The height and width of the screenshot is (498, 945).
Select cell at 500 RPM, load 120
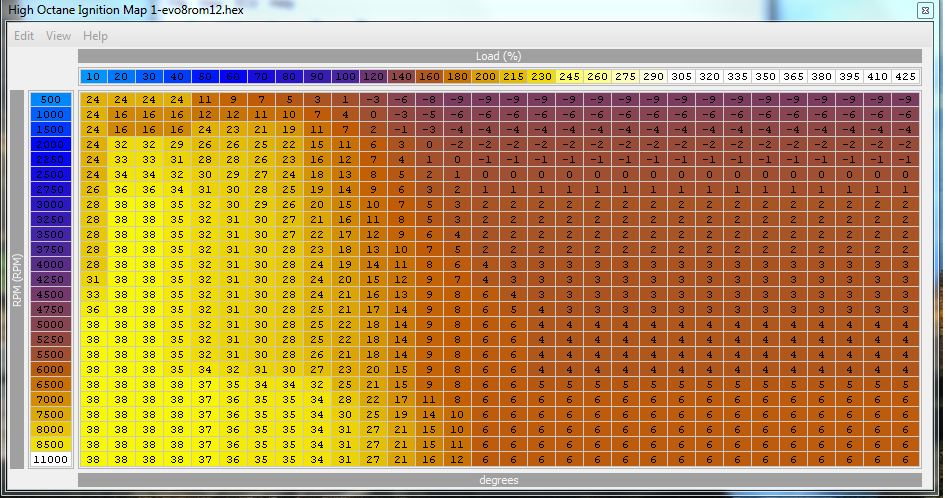(x=374, y=99)
